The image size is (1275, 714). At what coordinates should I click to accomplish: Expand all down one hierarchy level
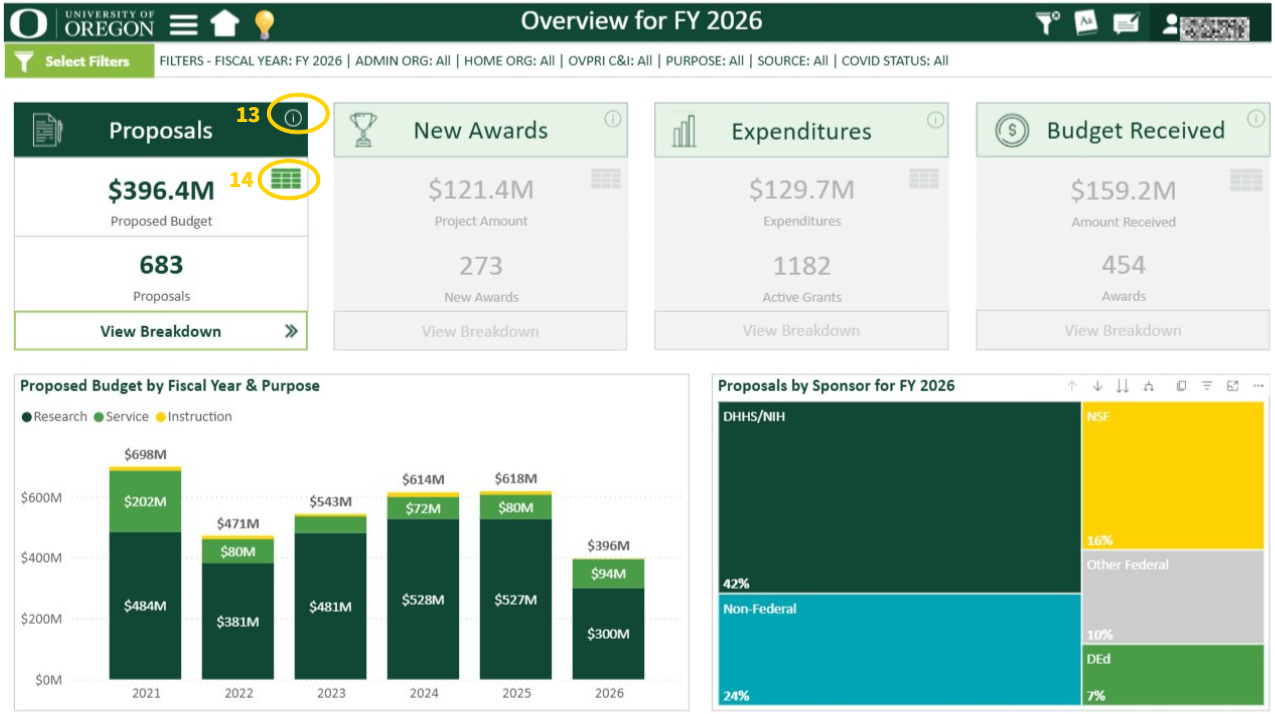[x=1148, y=386]
